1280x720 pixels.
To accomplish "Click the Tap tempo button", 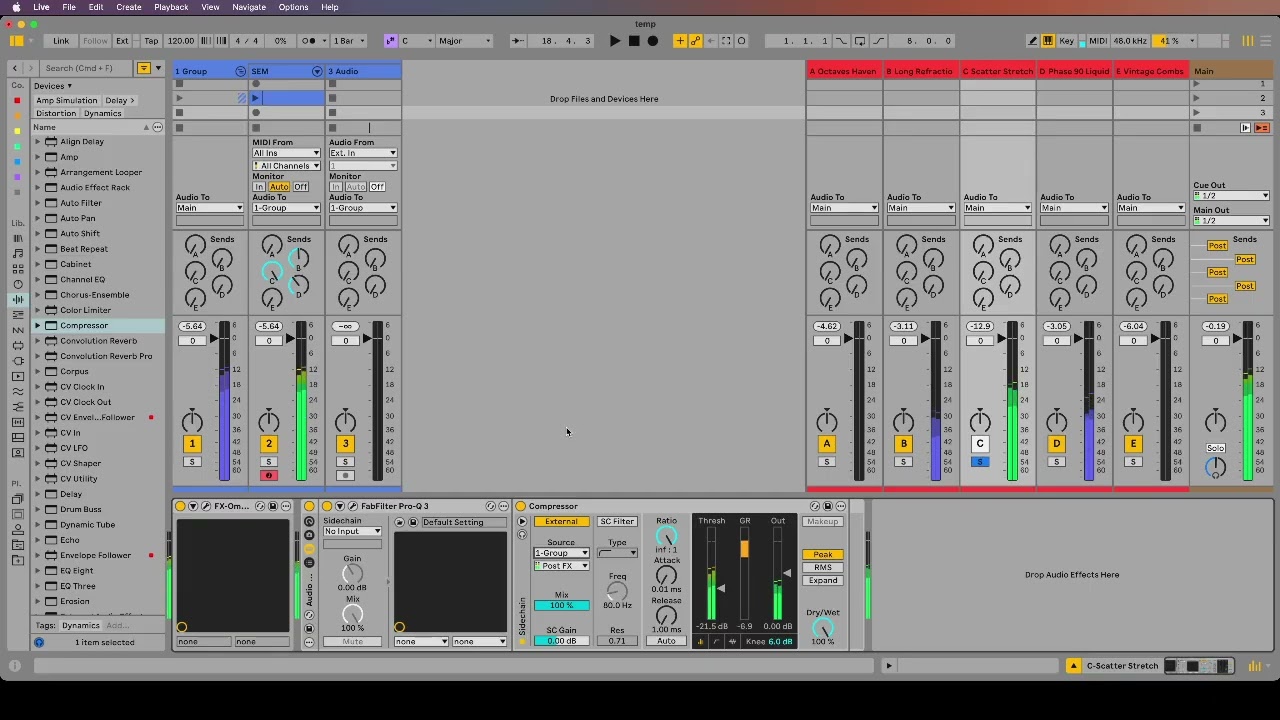I will pyautogui.click(x=151, y=41).
